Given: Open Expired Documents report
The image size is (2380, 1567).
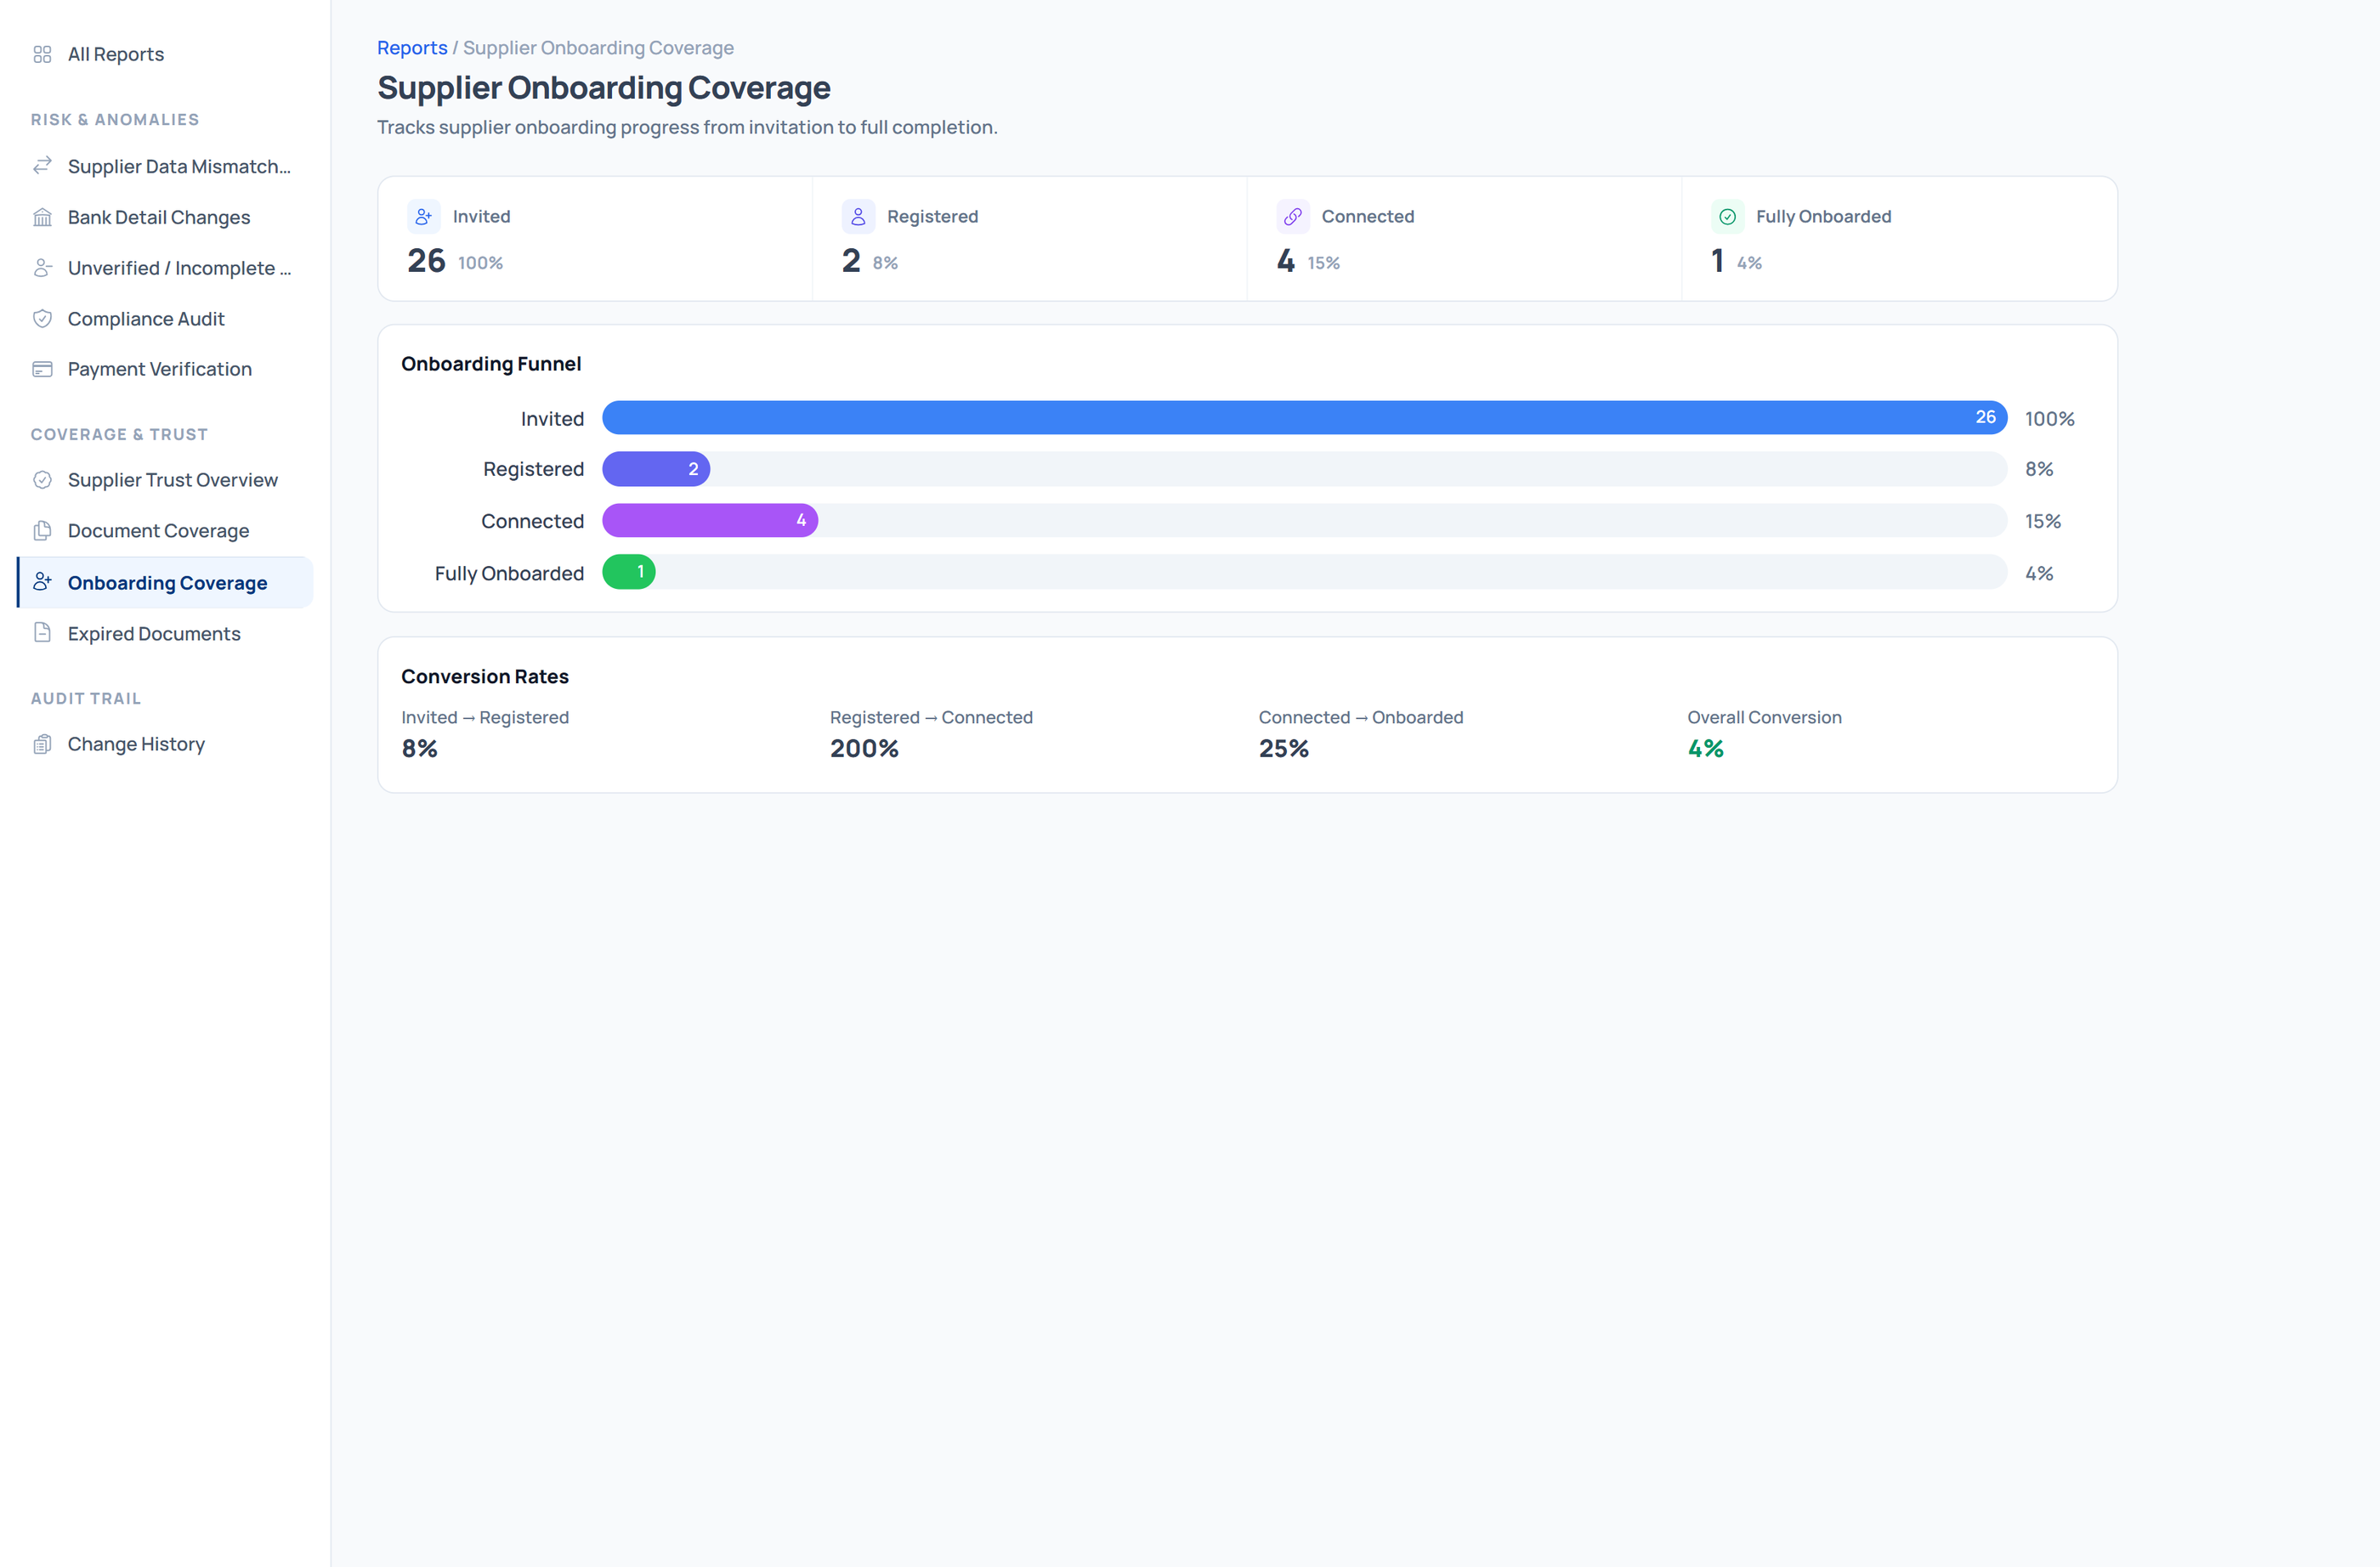Looking at the screenshot, I should tap(165, 633).
